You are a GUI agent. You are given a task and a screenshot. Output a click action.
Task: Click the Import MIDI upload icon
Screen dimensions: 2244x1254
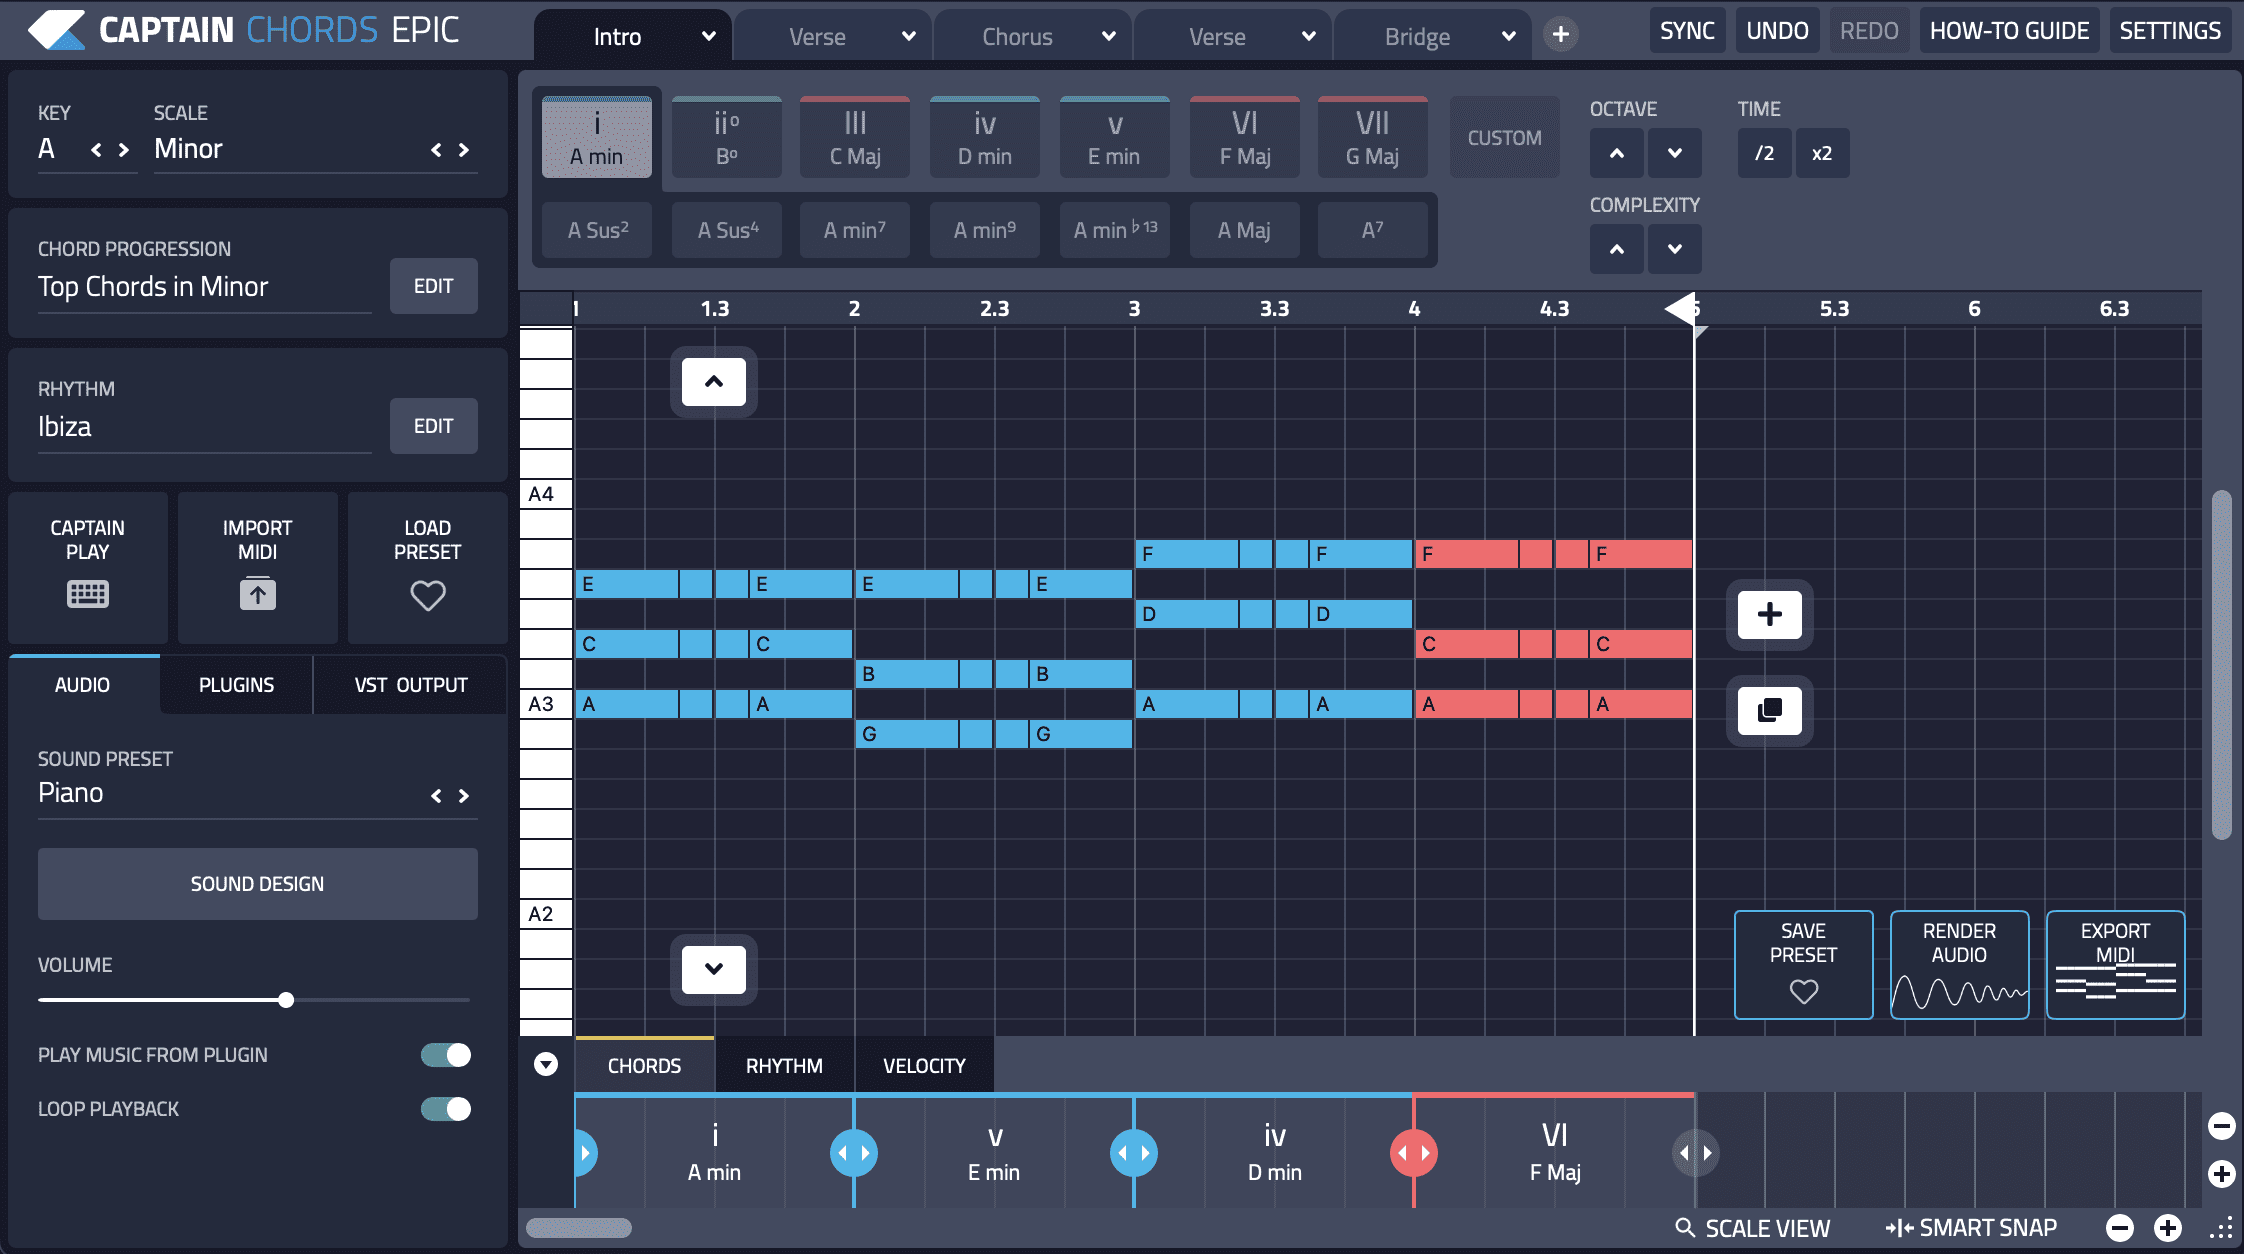click(x=257, y=594)
